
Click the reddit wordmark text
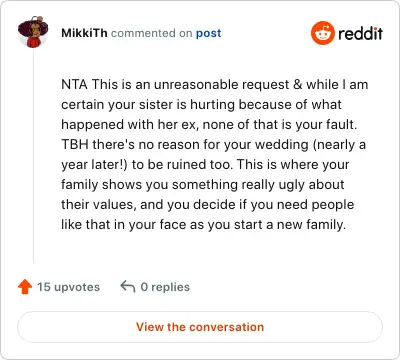tap(360, 33)
